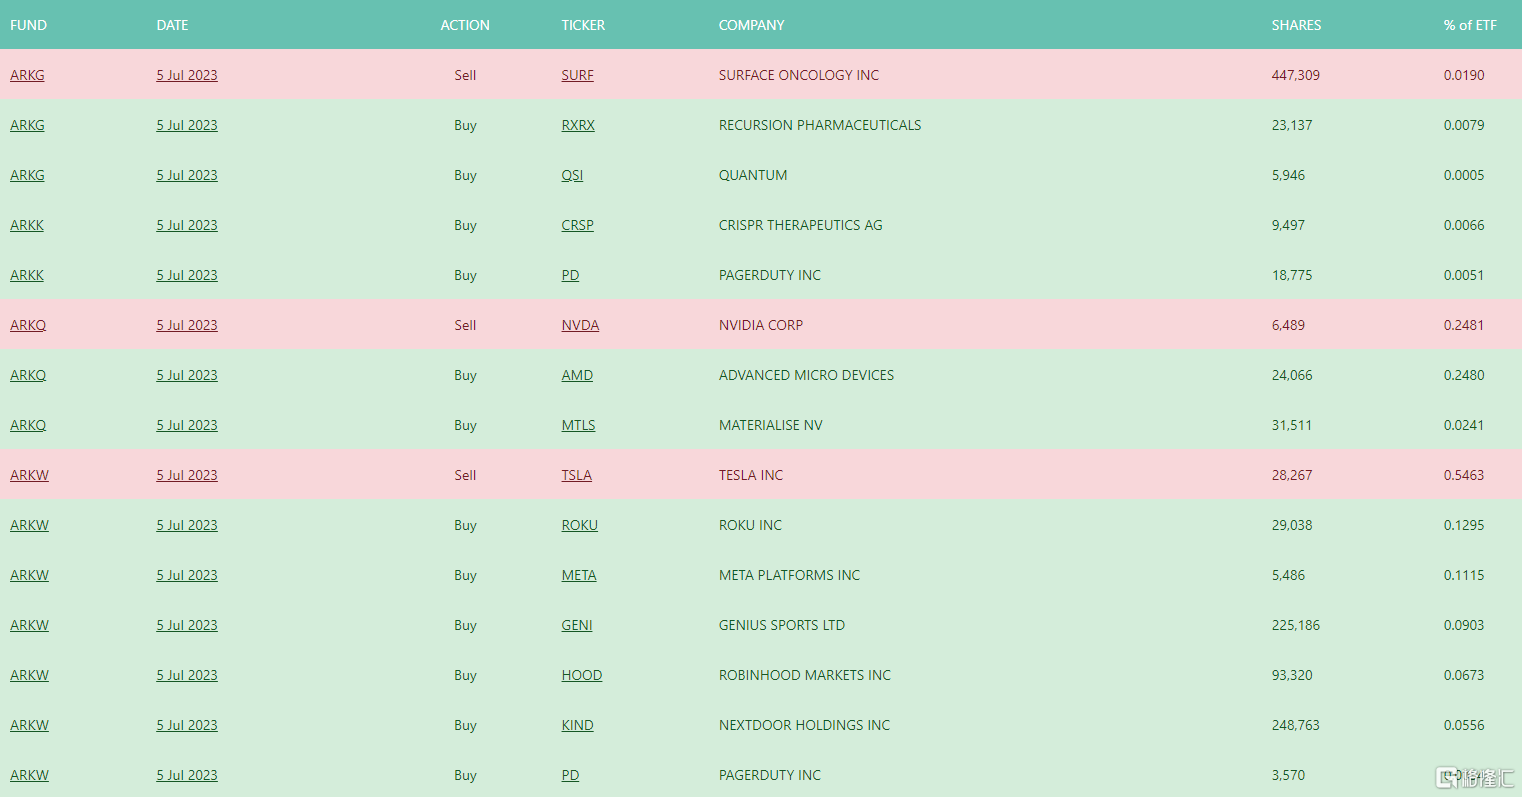Click the 447,309 shares value

click(1296, 75)
